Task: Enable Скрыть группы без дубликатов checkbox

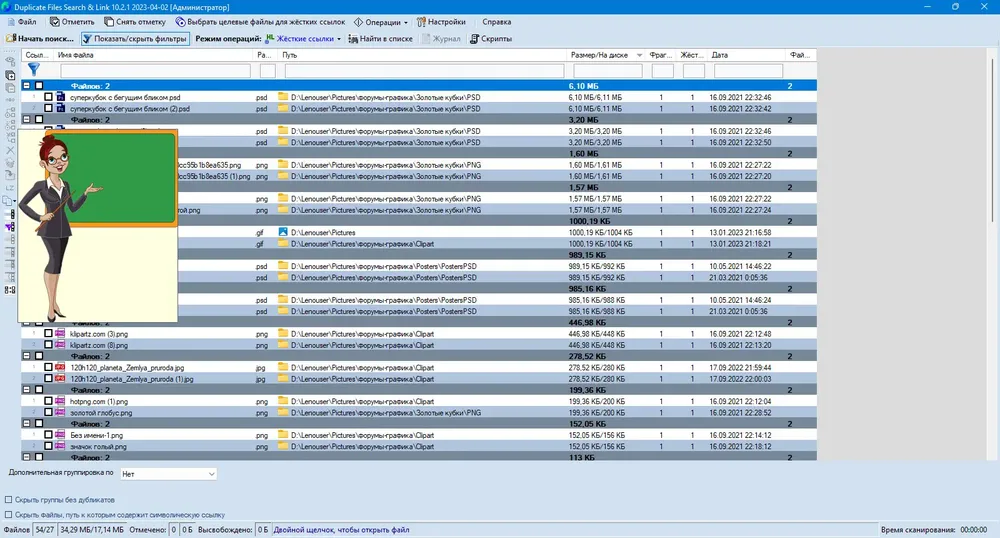Action: pos(9,500)
